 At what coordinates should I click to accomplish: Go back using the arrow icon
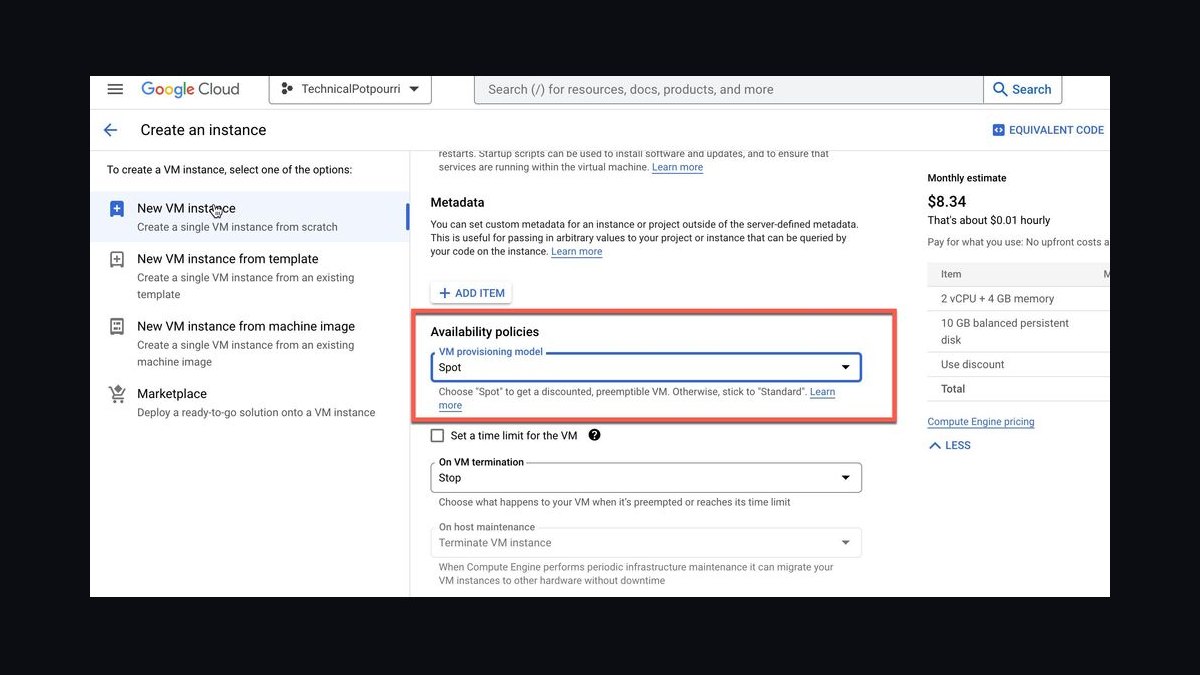point(111,130)
